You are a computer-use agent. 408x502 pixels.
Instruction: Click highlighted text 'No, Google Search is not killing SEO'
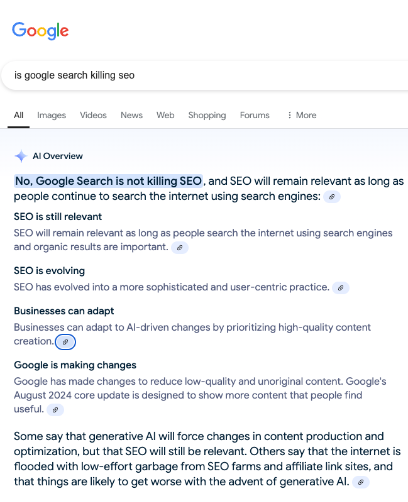coord(109,181)
